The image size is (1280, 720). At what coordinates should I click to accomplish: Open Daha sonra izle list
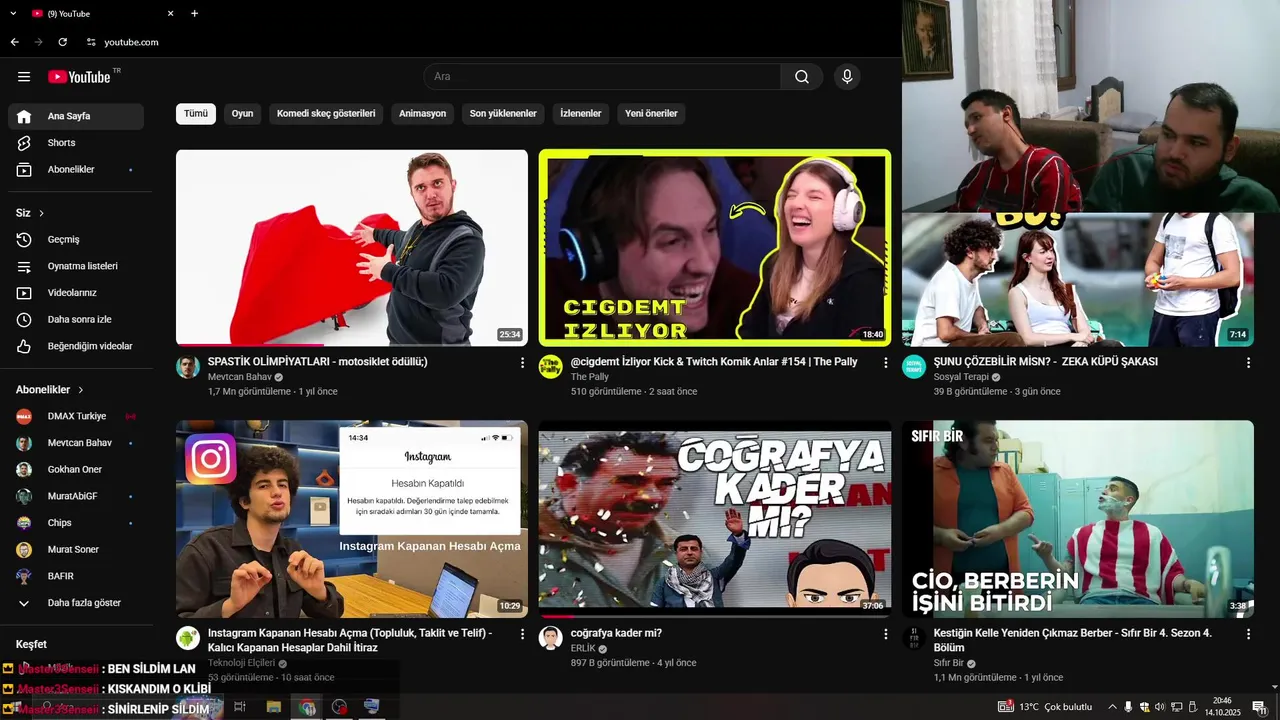pos(76,320)
